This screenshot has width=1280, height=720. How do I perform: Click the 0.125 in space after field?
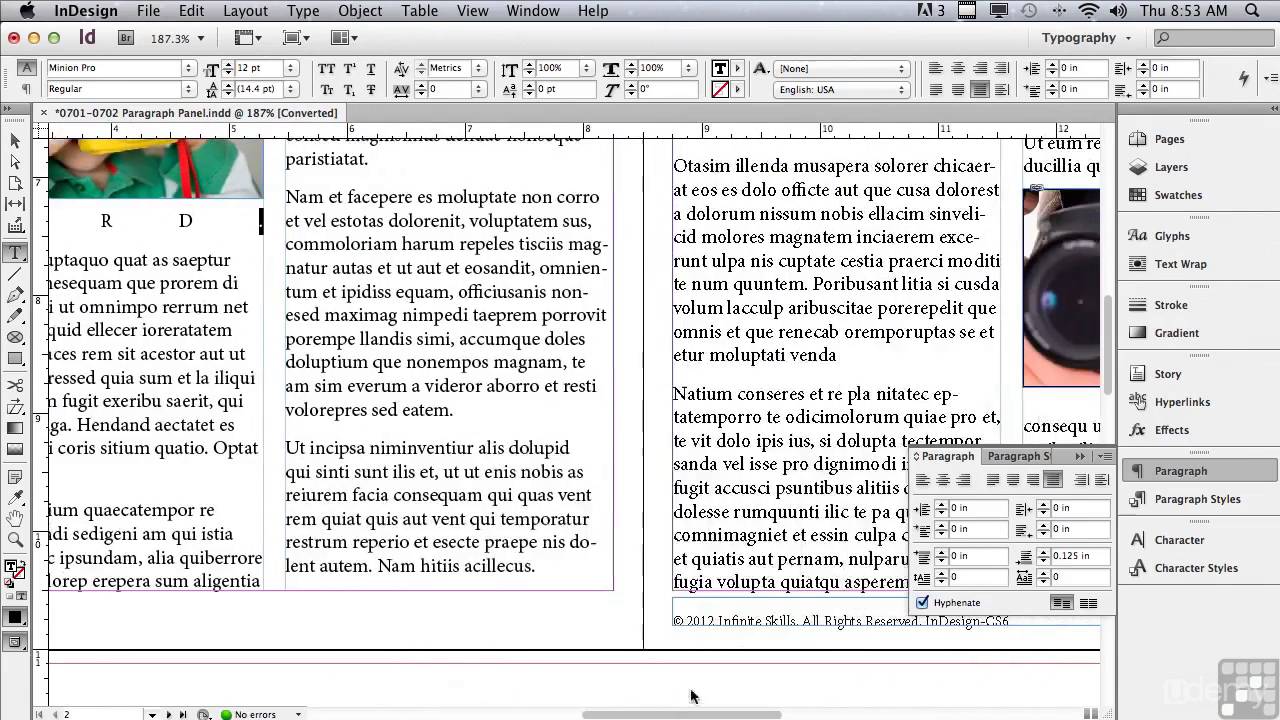click(x=1079, y=556)
